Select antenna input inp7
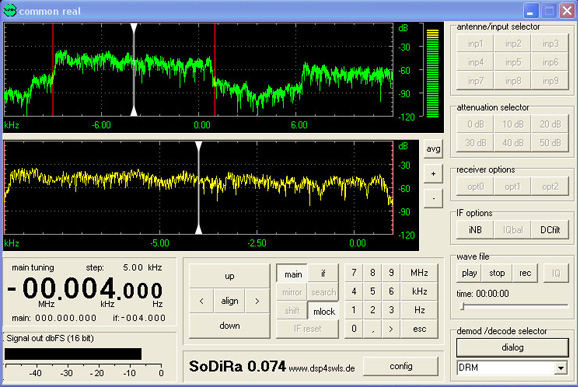 tap(475, 80)
